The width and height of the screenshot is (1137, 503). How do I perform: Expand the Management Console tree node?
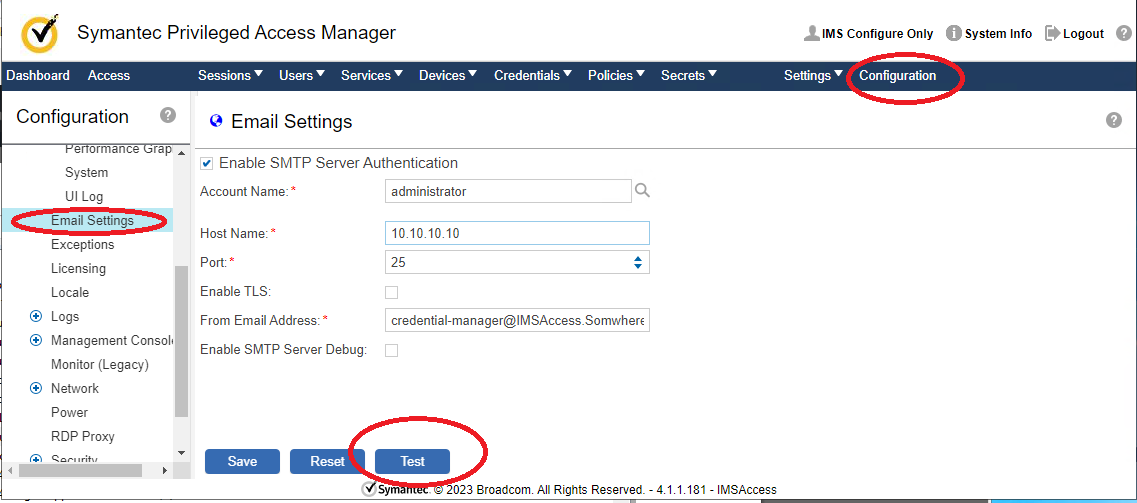(36, 341)
